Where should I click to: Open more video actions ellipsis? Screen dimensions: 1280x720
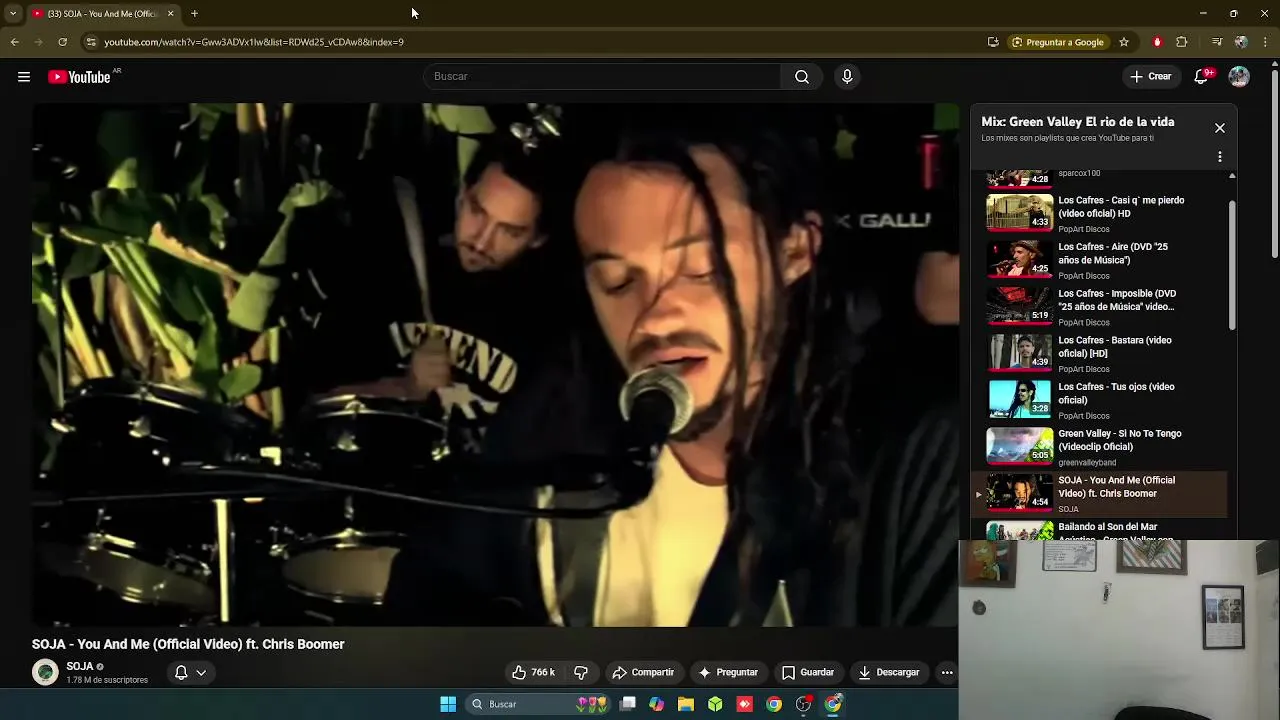(947, 672)
